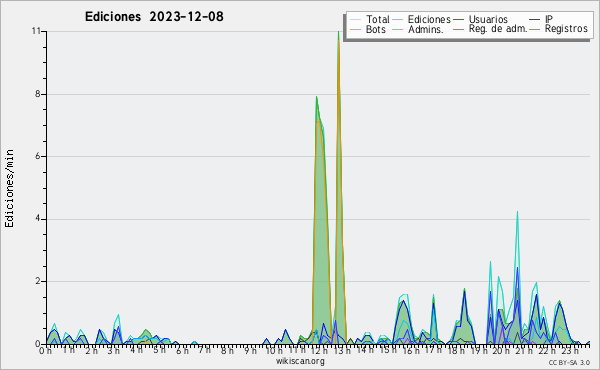The image size is (600, 370).
Task: Click the x-axis label '16 h'
Action: (x=410, y=350)
